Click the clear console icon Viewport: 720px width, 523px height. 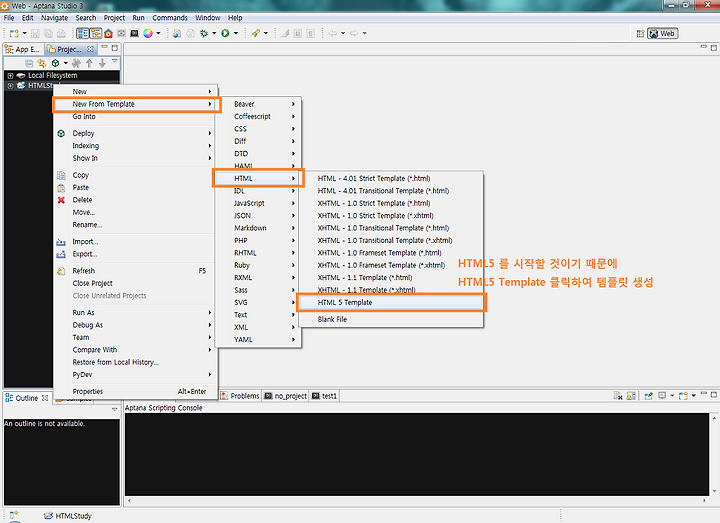coord(618,396)
